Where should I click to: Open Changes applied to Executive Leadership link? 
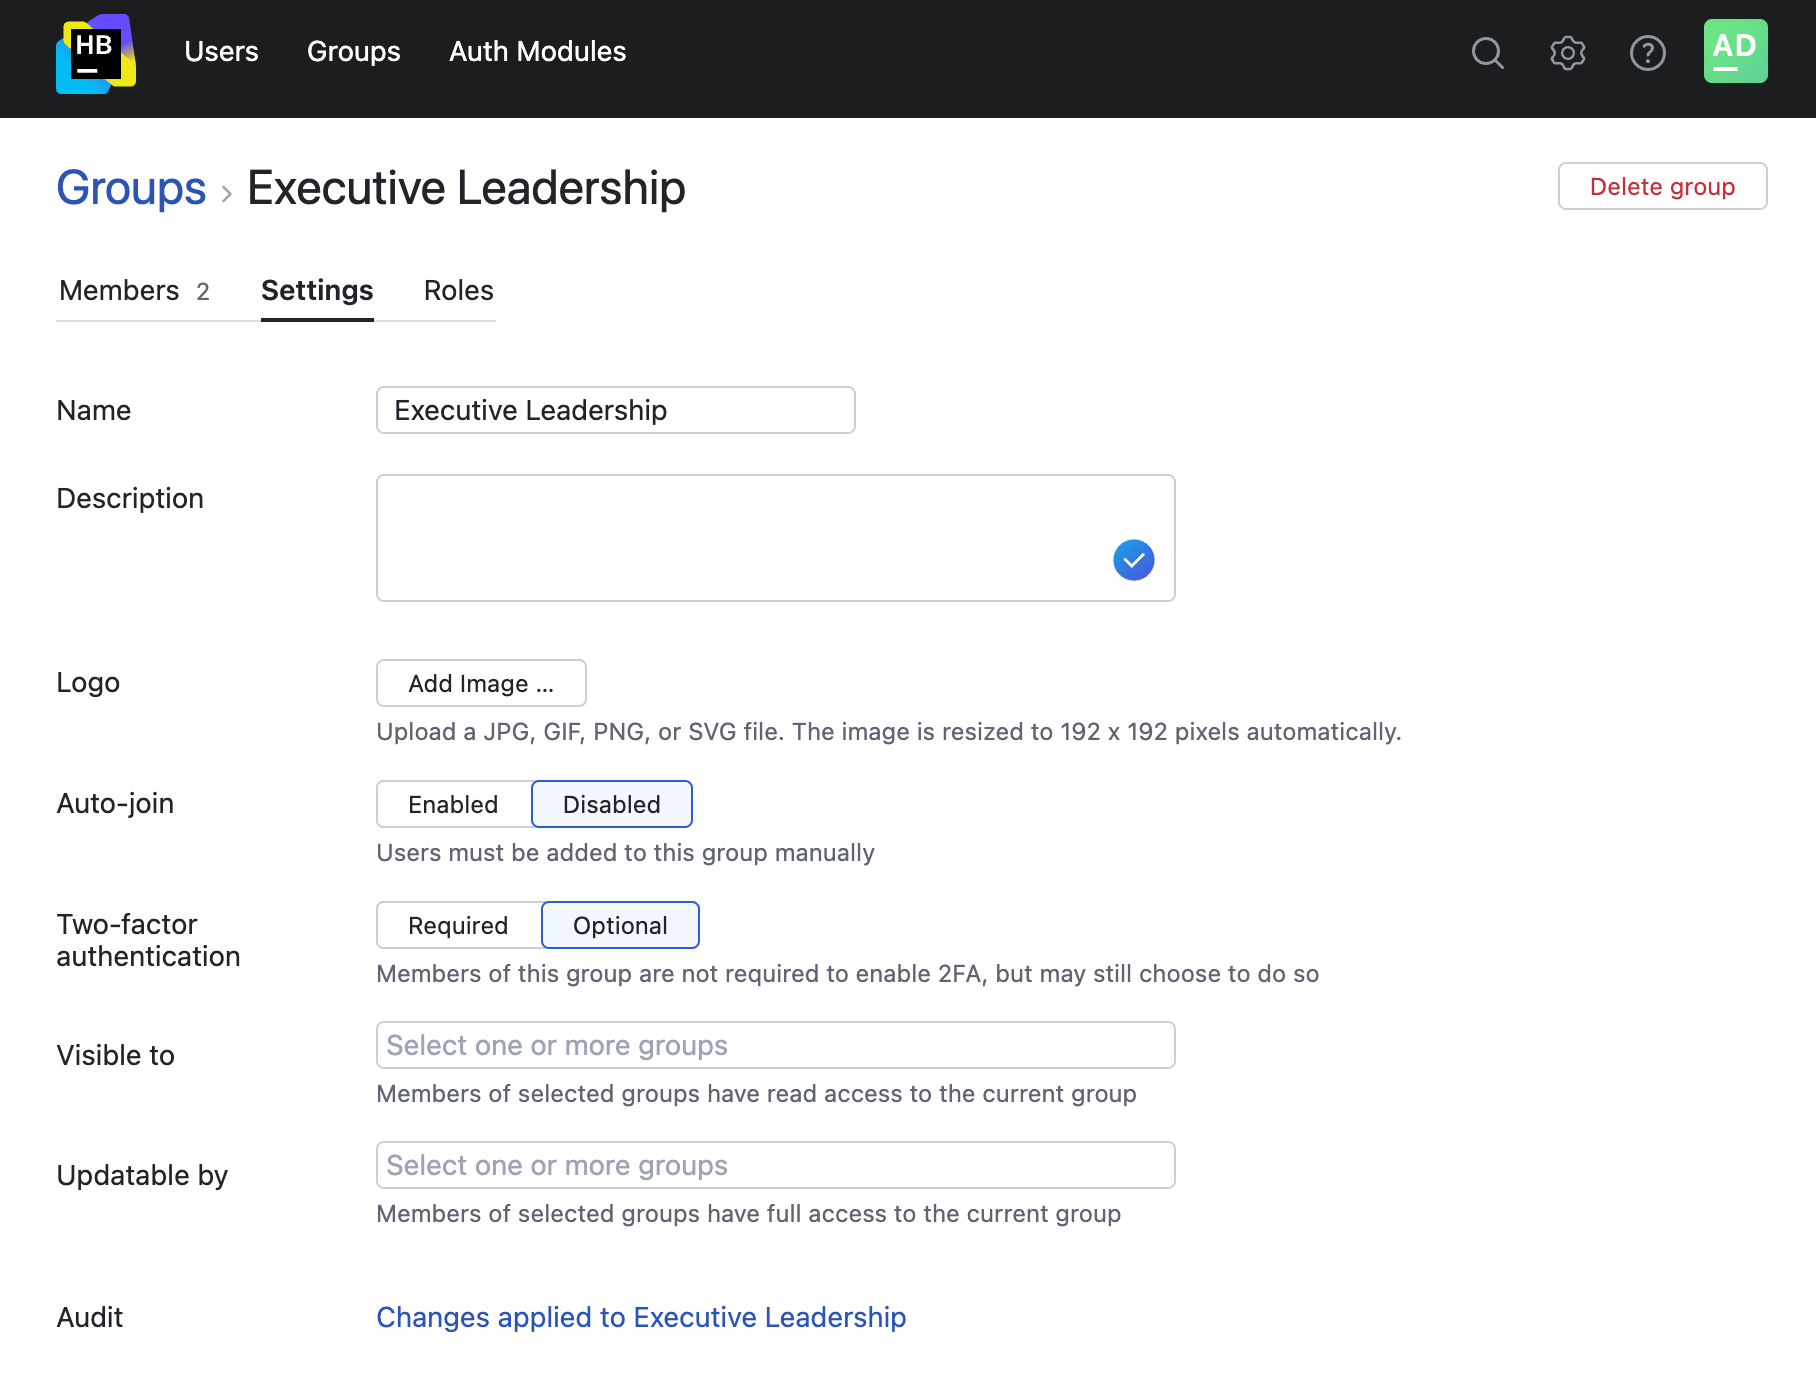641,1318
